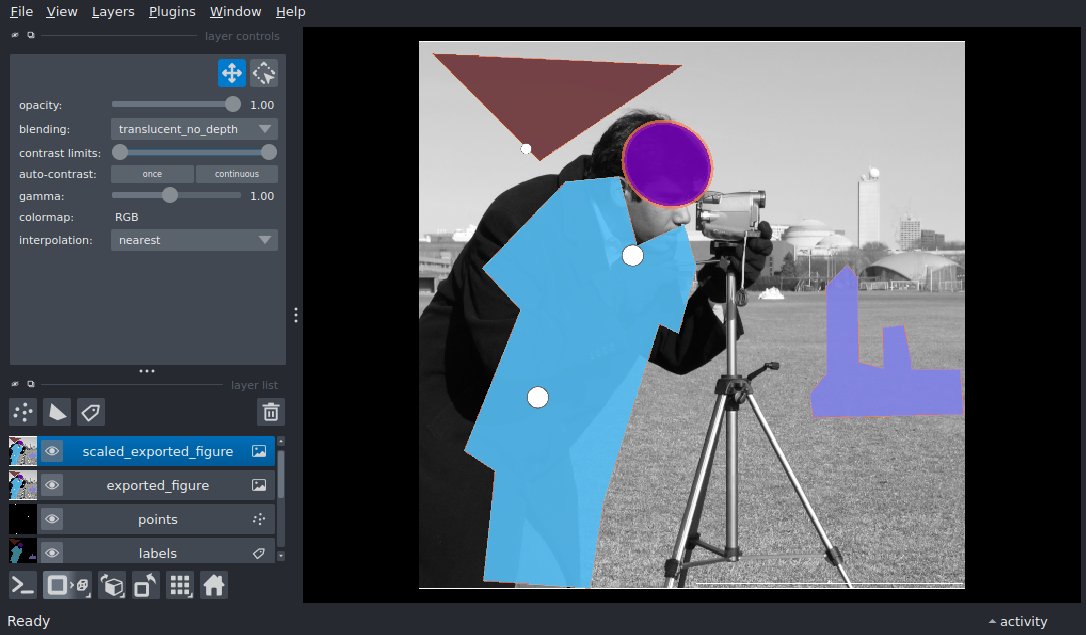This screenshot has height=635, width=1086.
Task: Click the contrast limits lower handle
Action: point(120,152)
